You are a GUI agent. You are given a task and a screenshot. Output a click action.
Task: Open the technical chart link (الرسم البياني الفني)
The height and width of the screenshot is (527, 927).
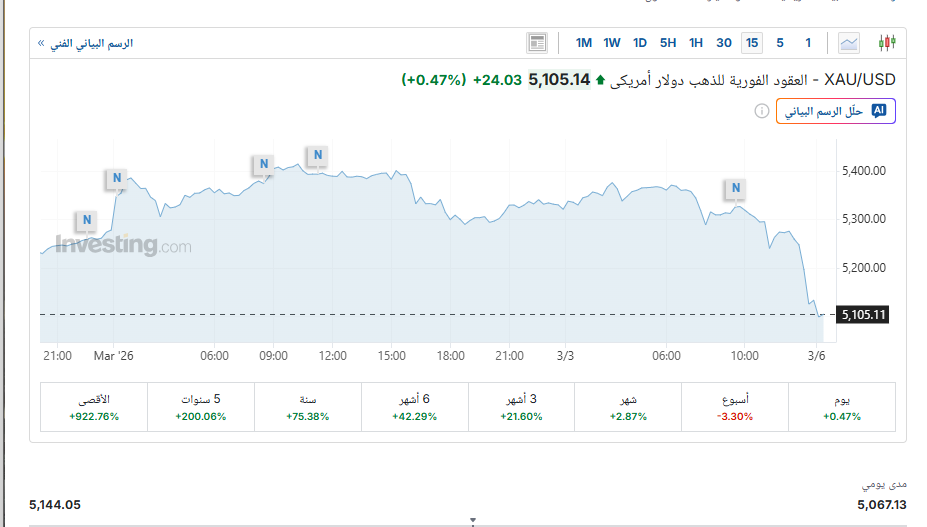[x=86, y=43]
